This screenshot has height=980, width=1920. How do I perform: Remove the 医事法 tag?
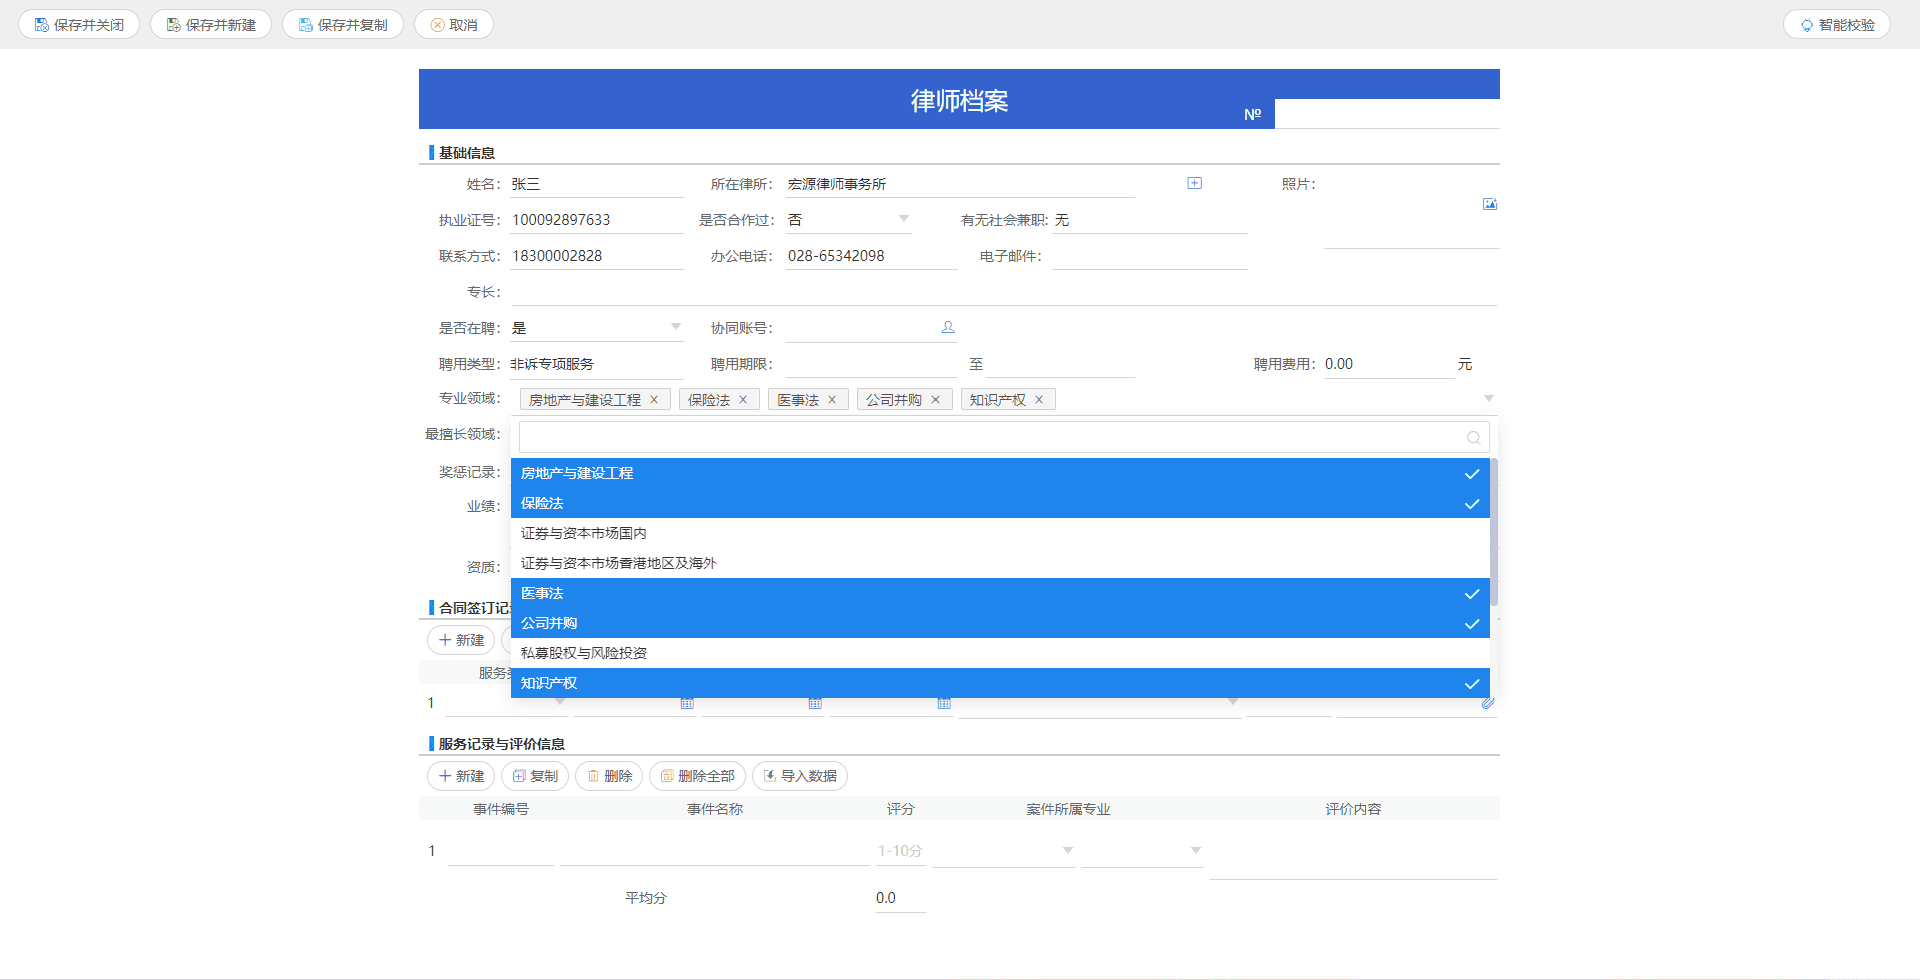click(x=832, y=400)
